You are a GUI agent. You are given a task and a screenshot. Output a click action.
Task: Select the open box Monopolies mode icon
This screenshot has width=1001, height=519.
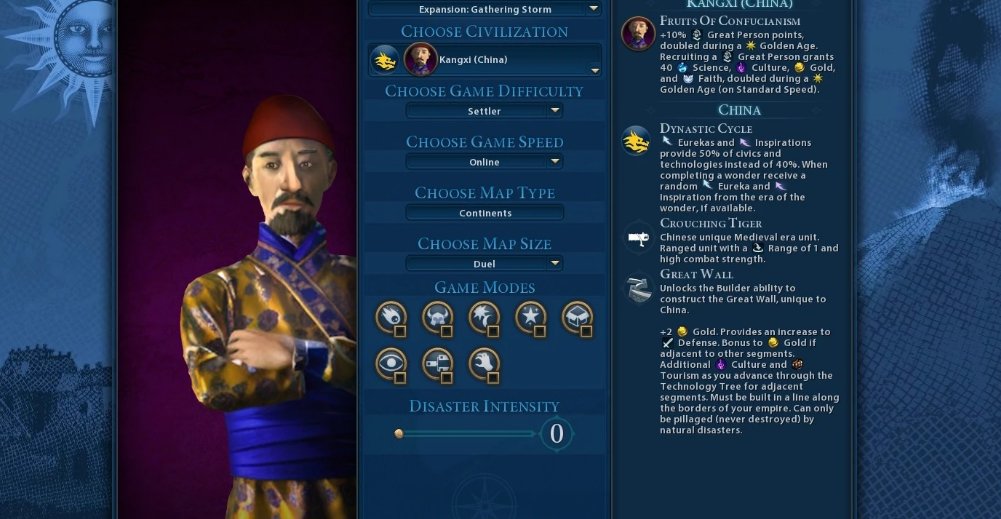578,317
